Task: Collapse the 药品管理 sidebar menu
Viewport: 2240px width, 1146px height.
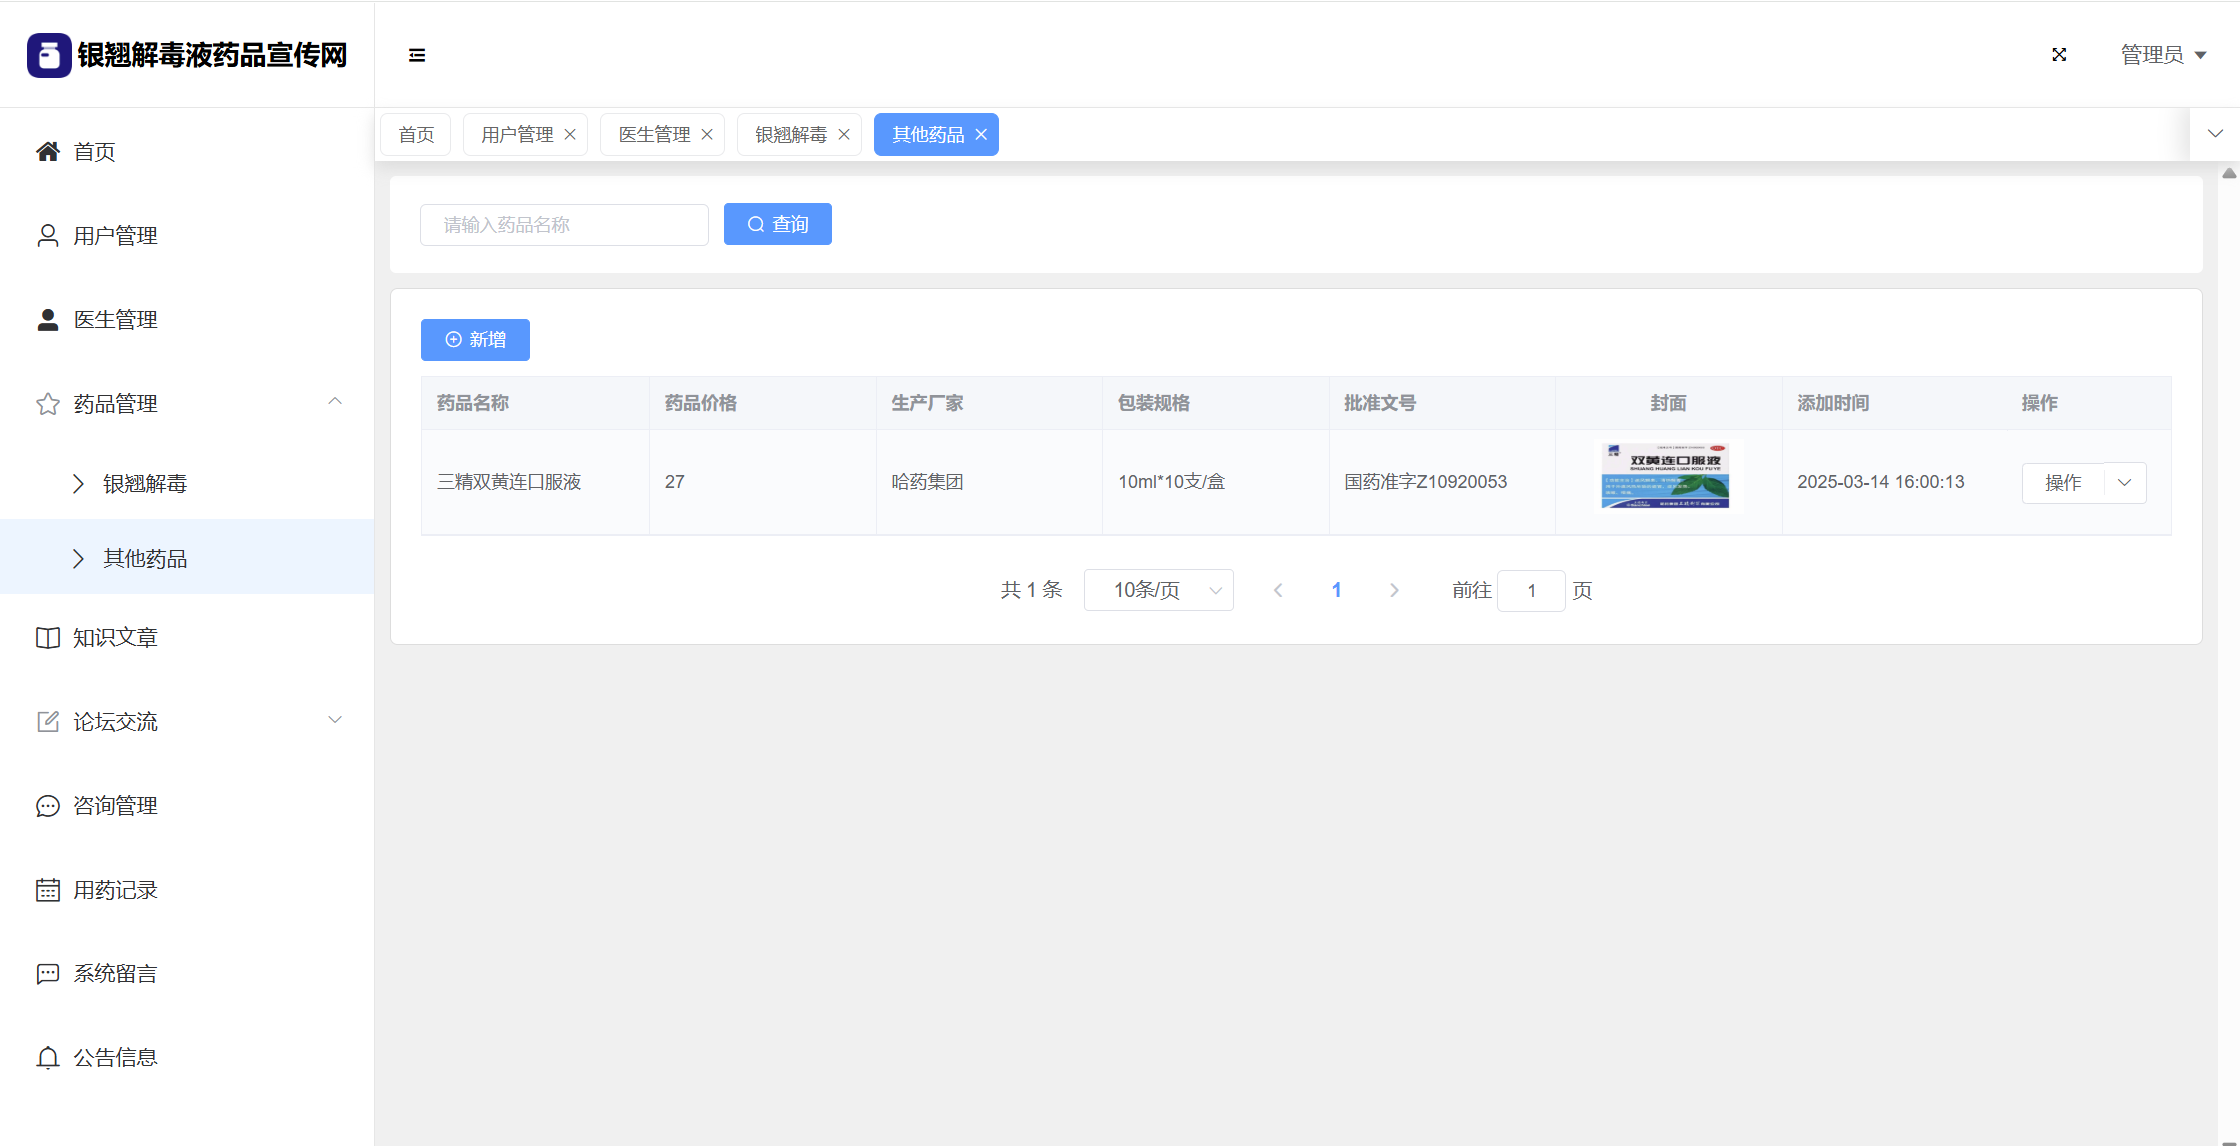Action: point(335,402)
